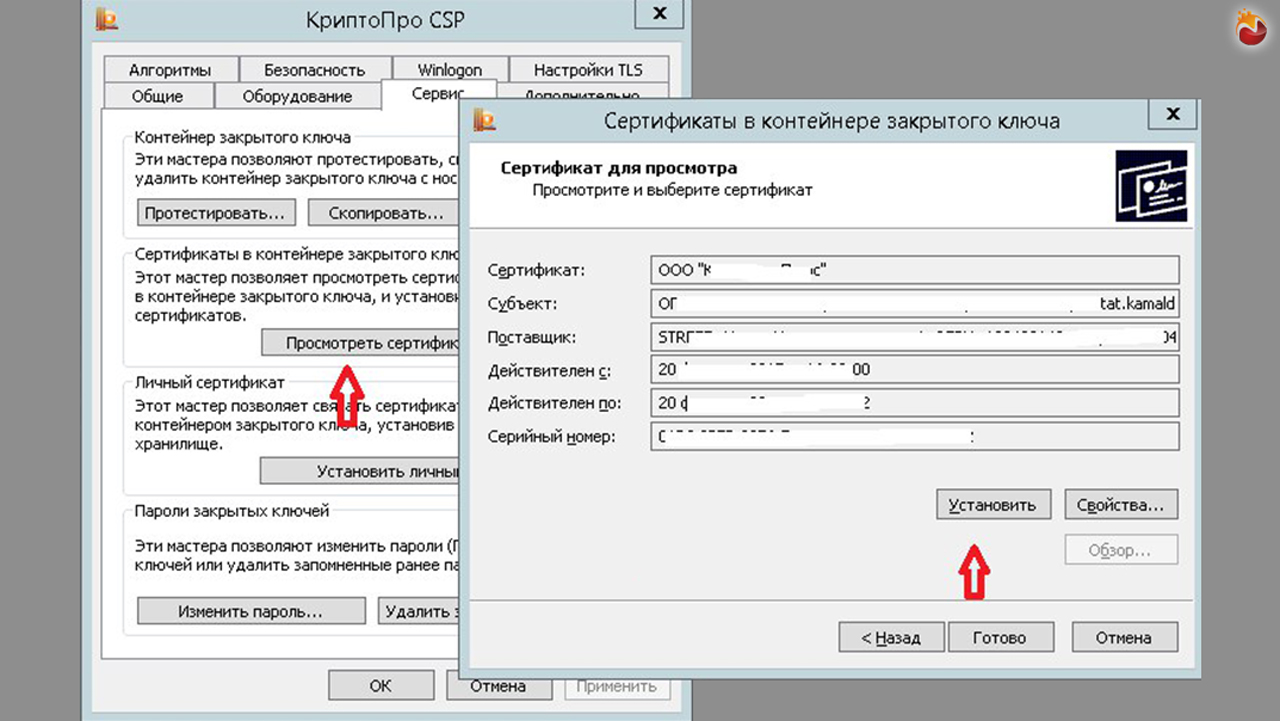Click Просмотреть сертификаты button
This screenshot has width=1280, height=721.
[x=360, y=343]
